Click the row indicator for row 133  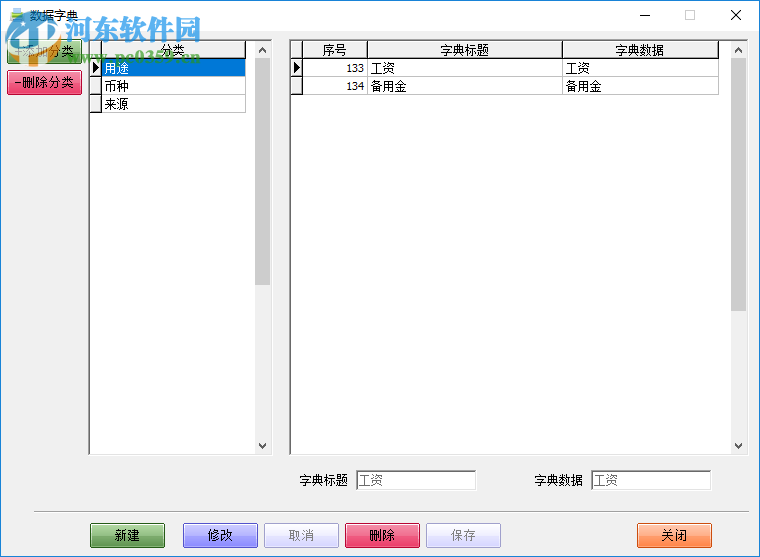297,68
